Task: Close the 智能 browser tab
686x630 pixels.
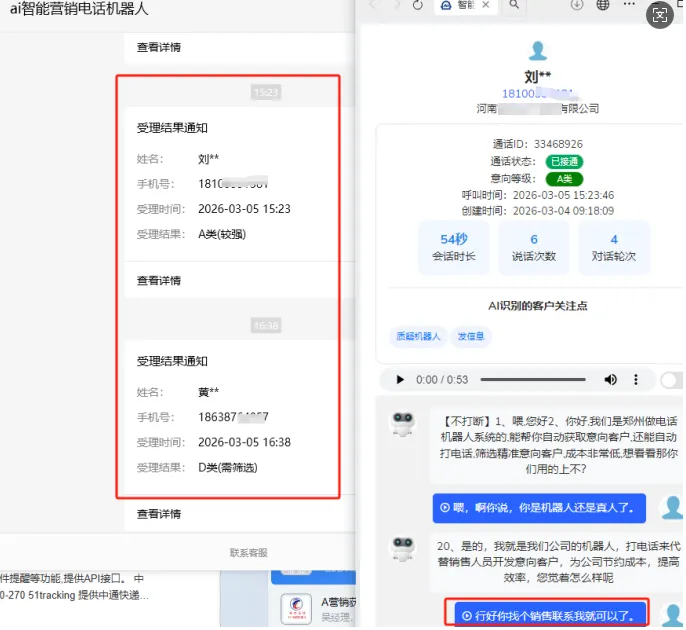Action: (486, 5)
